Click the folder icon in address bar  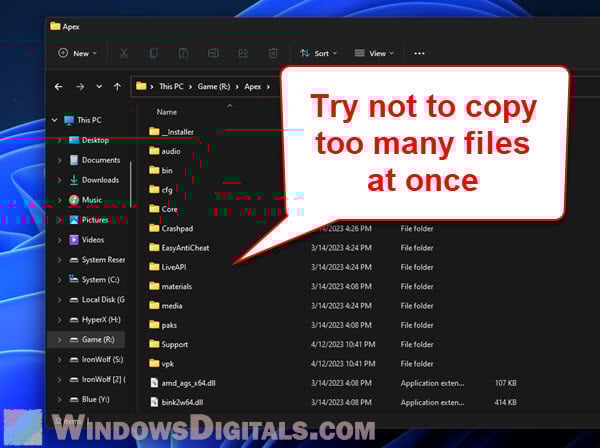click(x=141, y=86)
